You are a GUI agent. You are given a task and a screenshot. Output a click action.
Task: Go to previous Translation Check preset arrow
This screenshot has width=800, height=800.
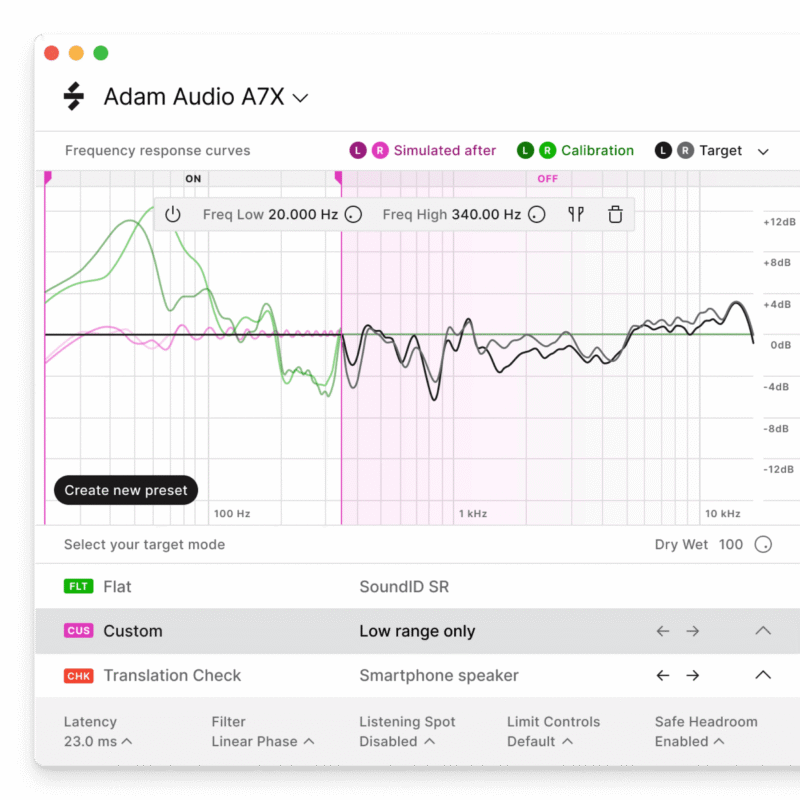pyautogui.click(x=663, y=676)
